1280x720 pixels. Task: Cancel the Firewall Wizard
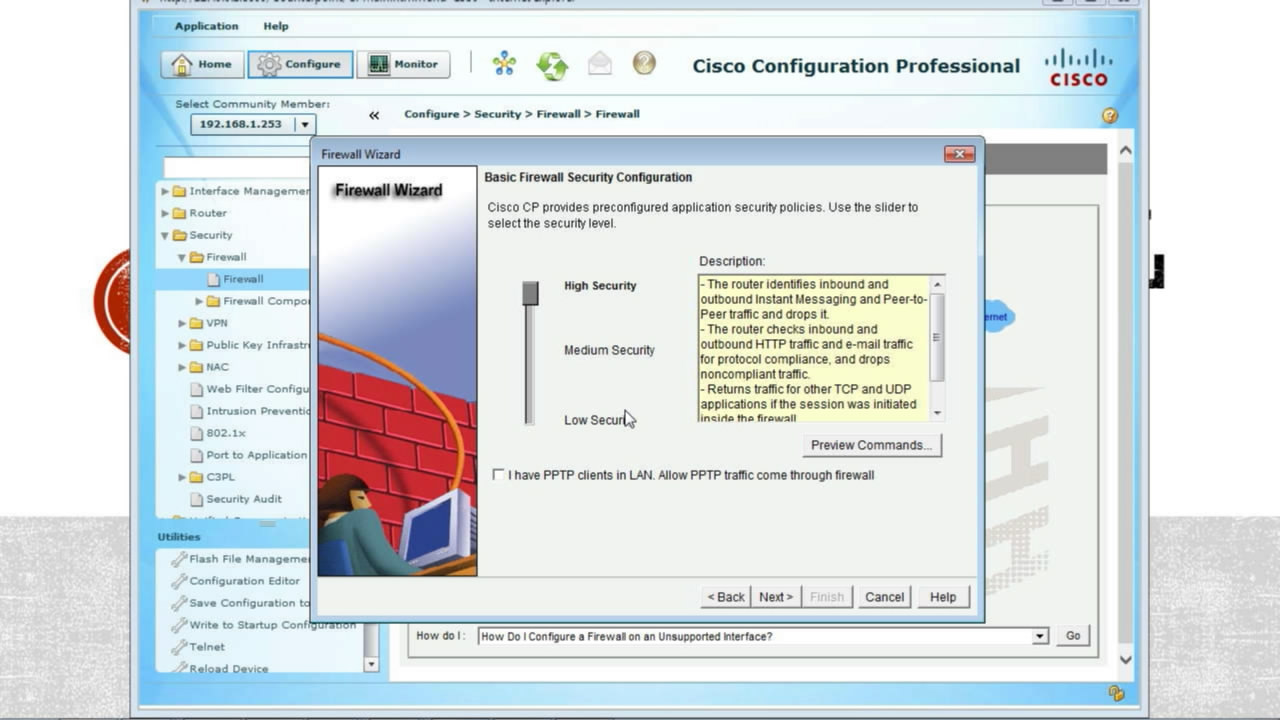click(x=884, y=597)
